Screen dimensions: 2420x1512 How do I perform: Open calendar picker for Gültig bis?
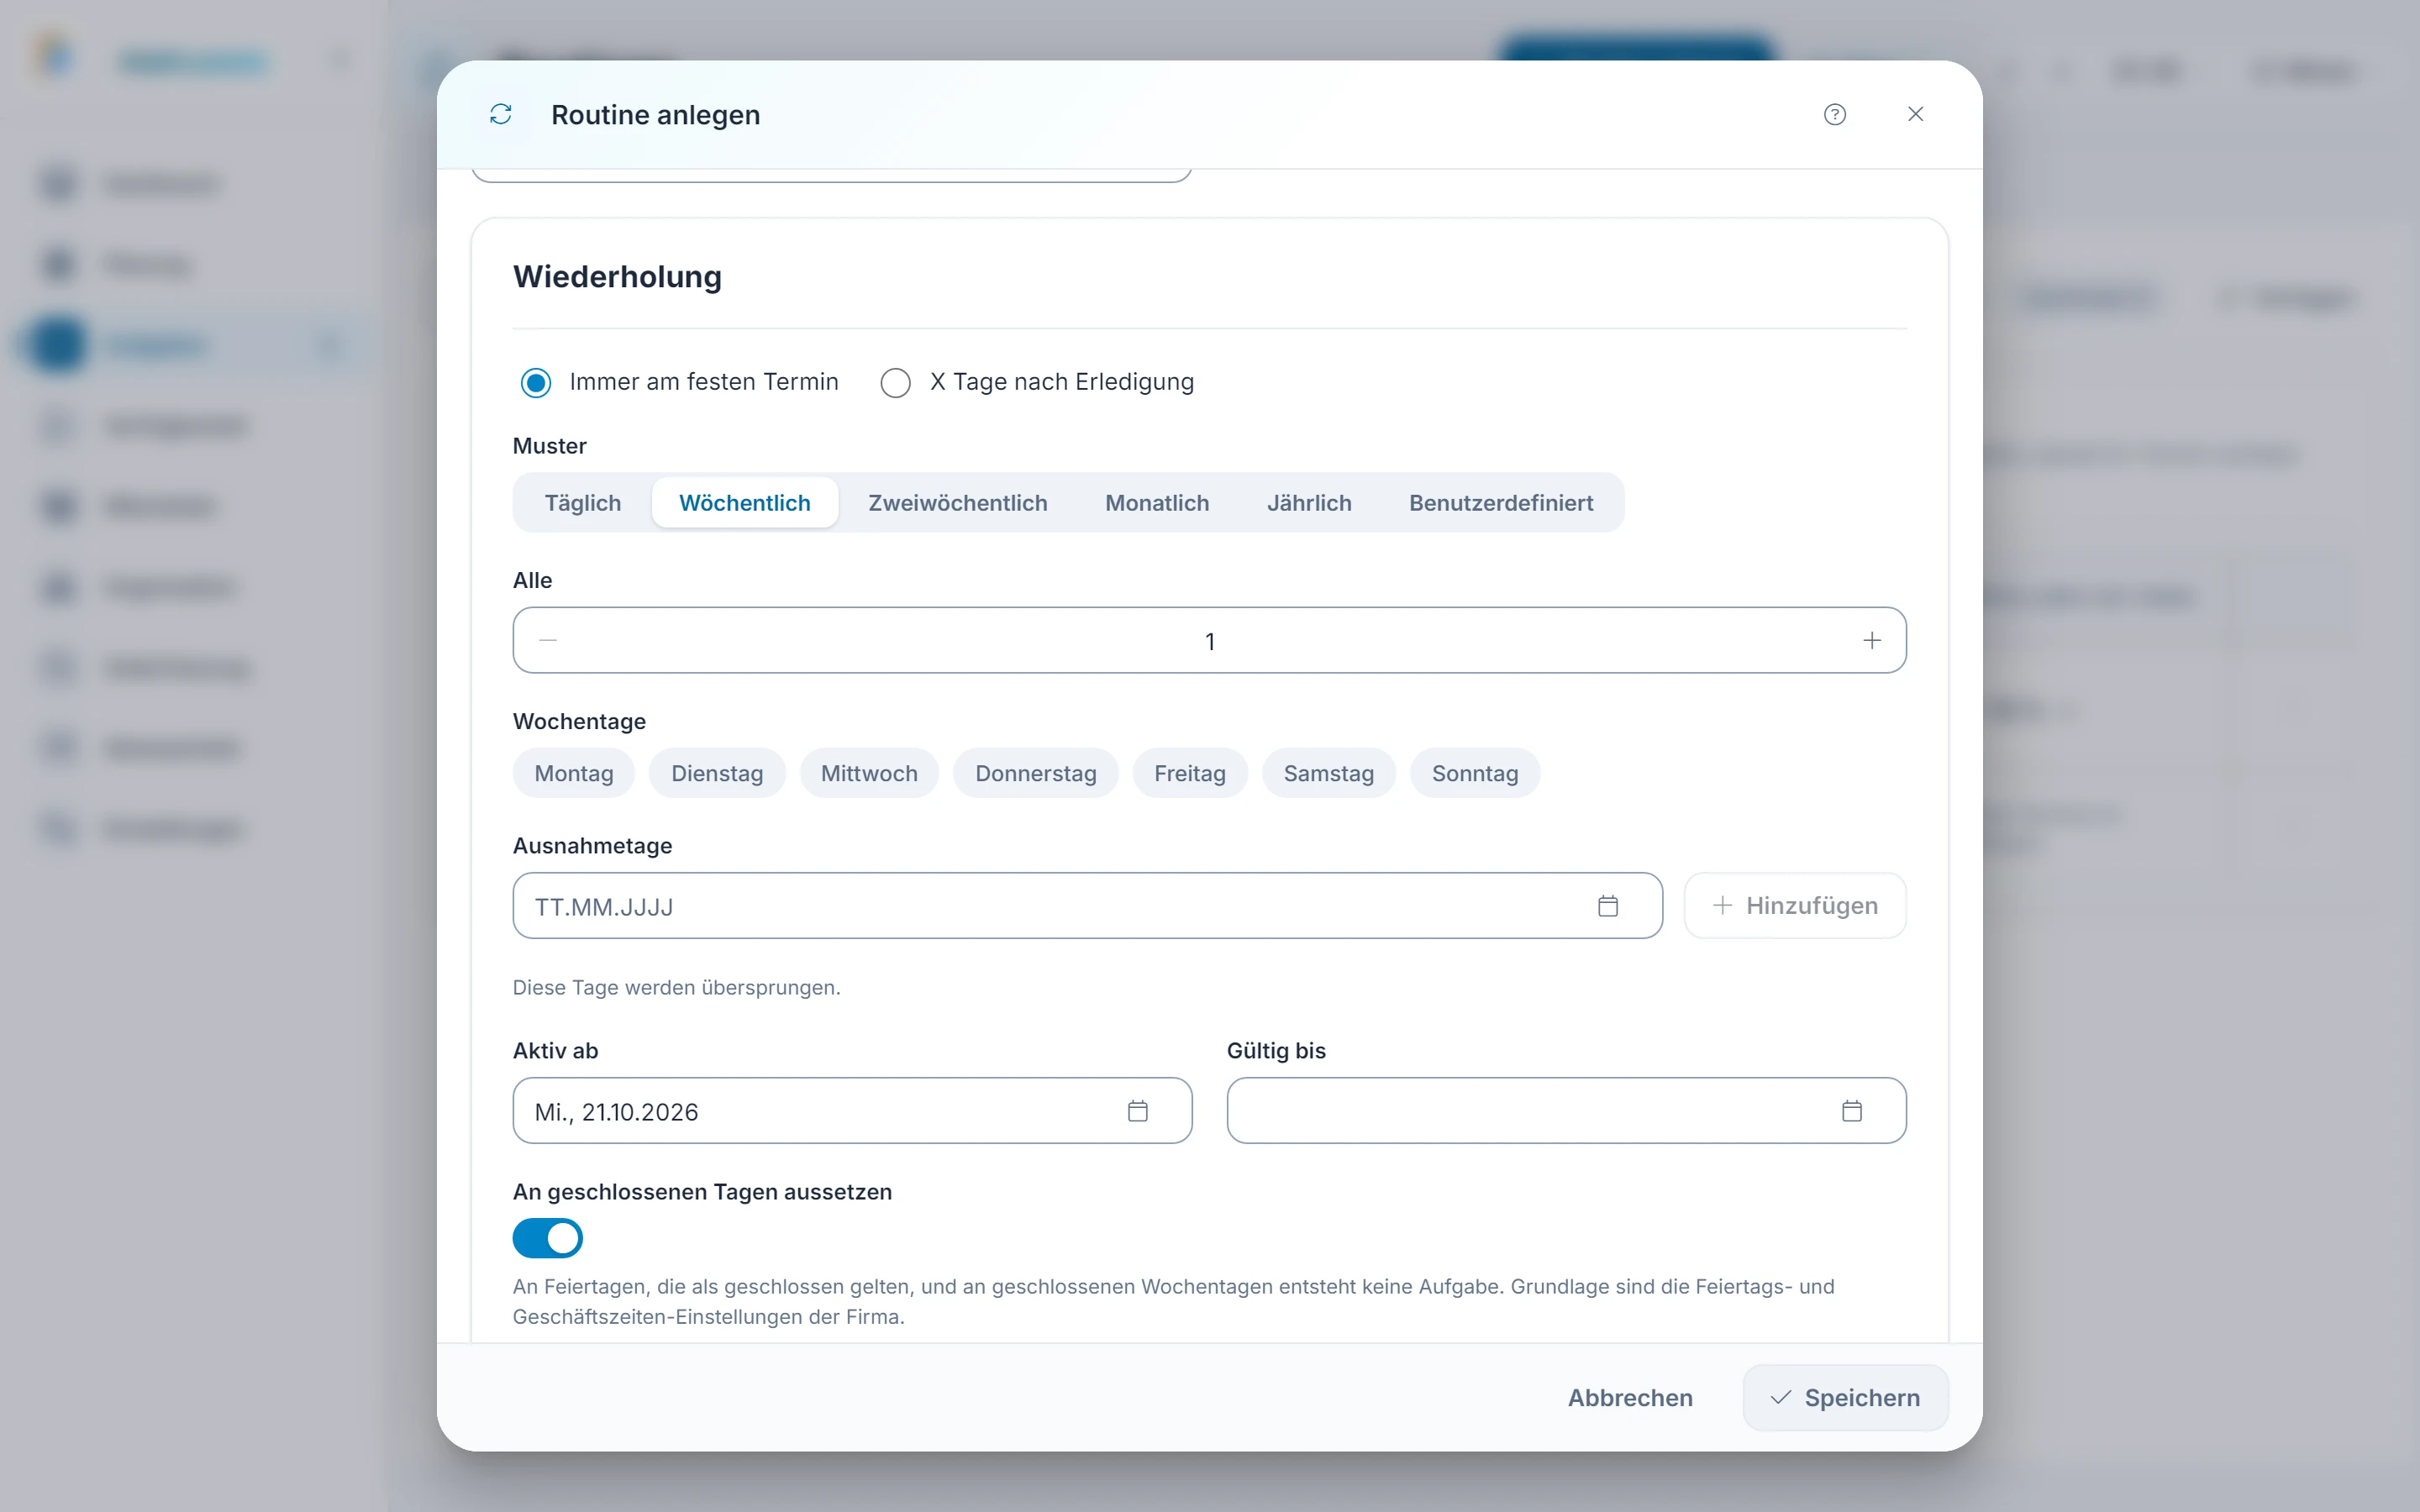click(x=1851, y=1111)
